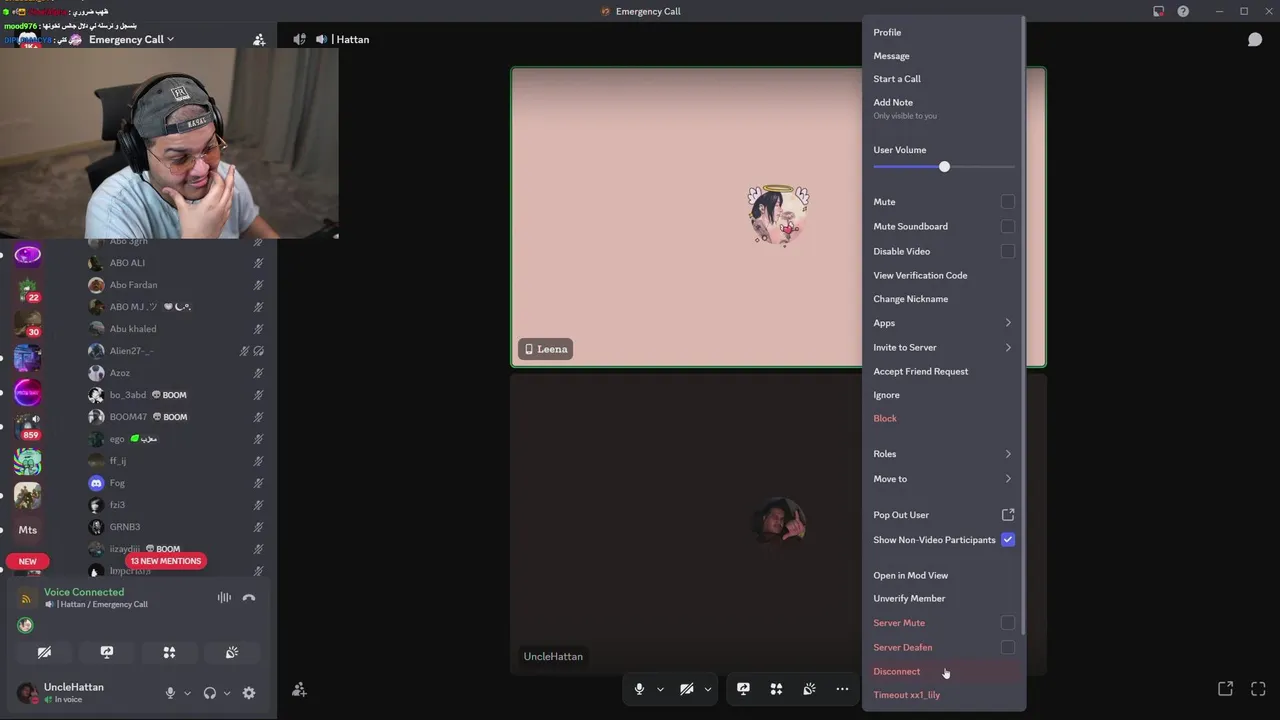Open Profile from context menu

[943, 32]
